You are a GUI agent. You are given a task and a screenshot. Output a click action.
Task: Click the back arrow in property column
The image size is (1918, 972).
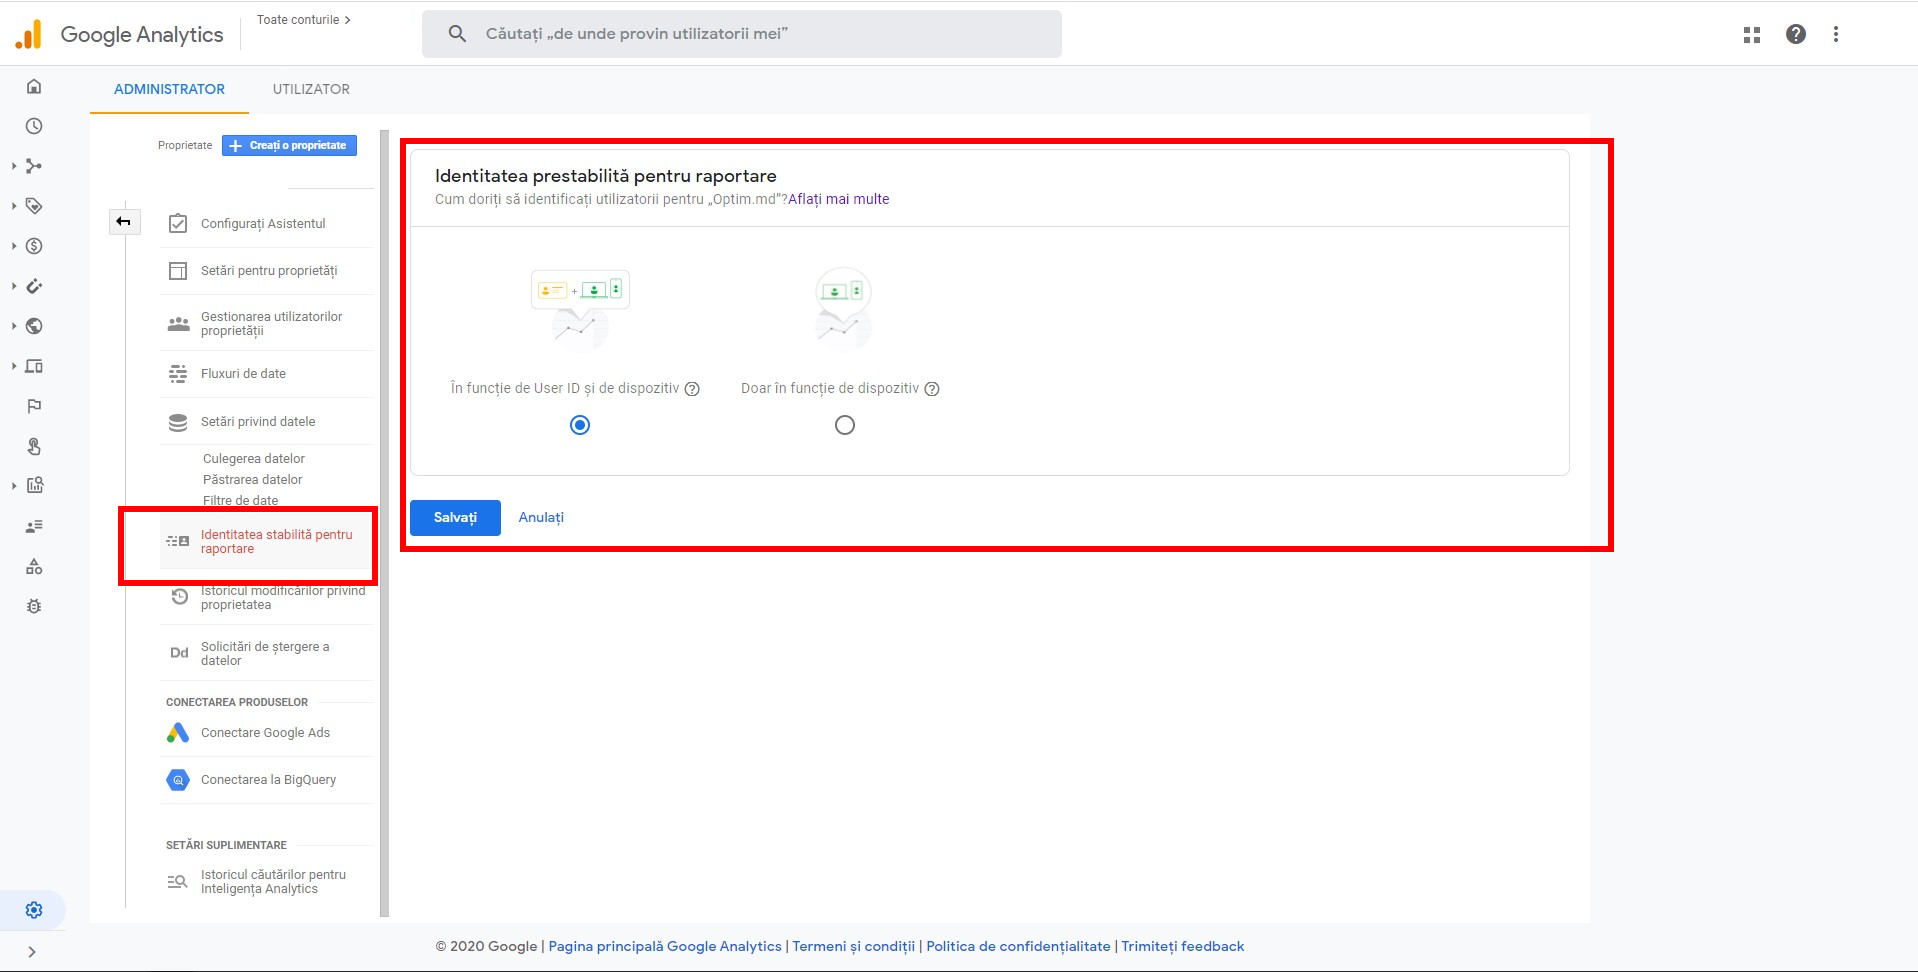[x=124, y=222]
